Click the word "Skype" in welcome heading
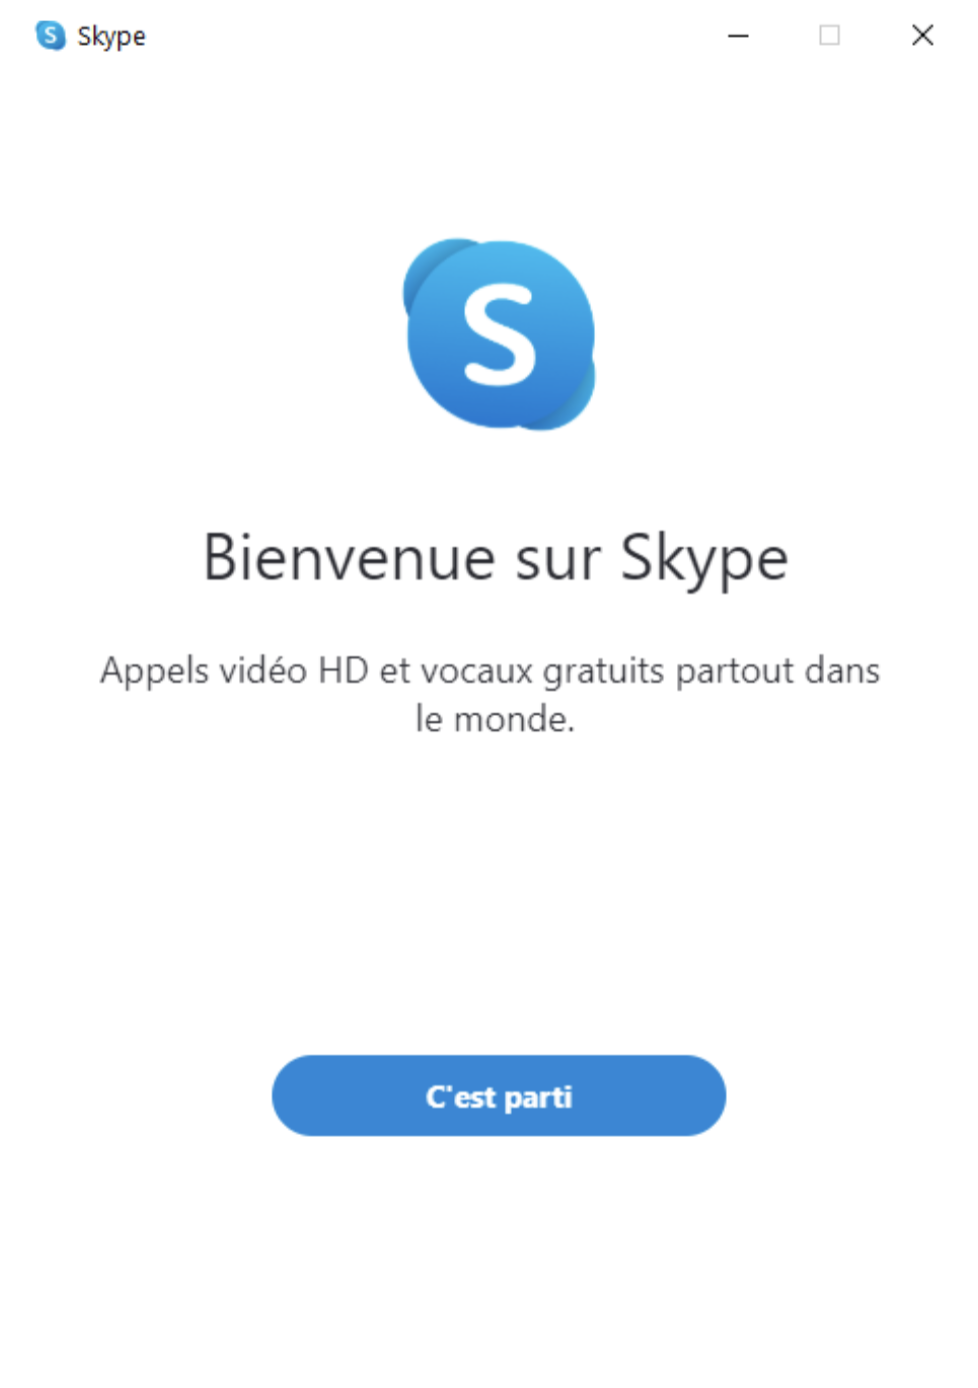The height and width of the screenshot is (1388, 978). tap(705, 560)
